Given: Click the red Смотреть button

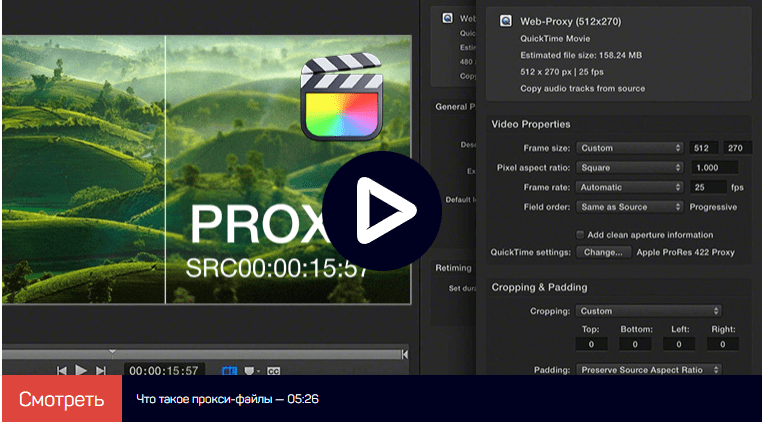Looking at the screenshot, I should tap(62, 399).
